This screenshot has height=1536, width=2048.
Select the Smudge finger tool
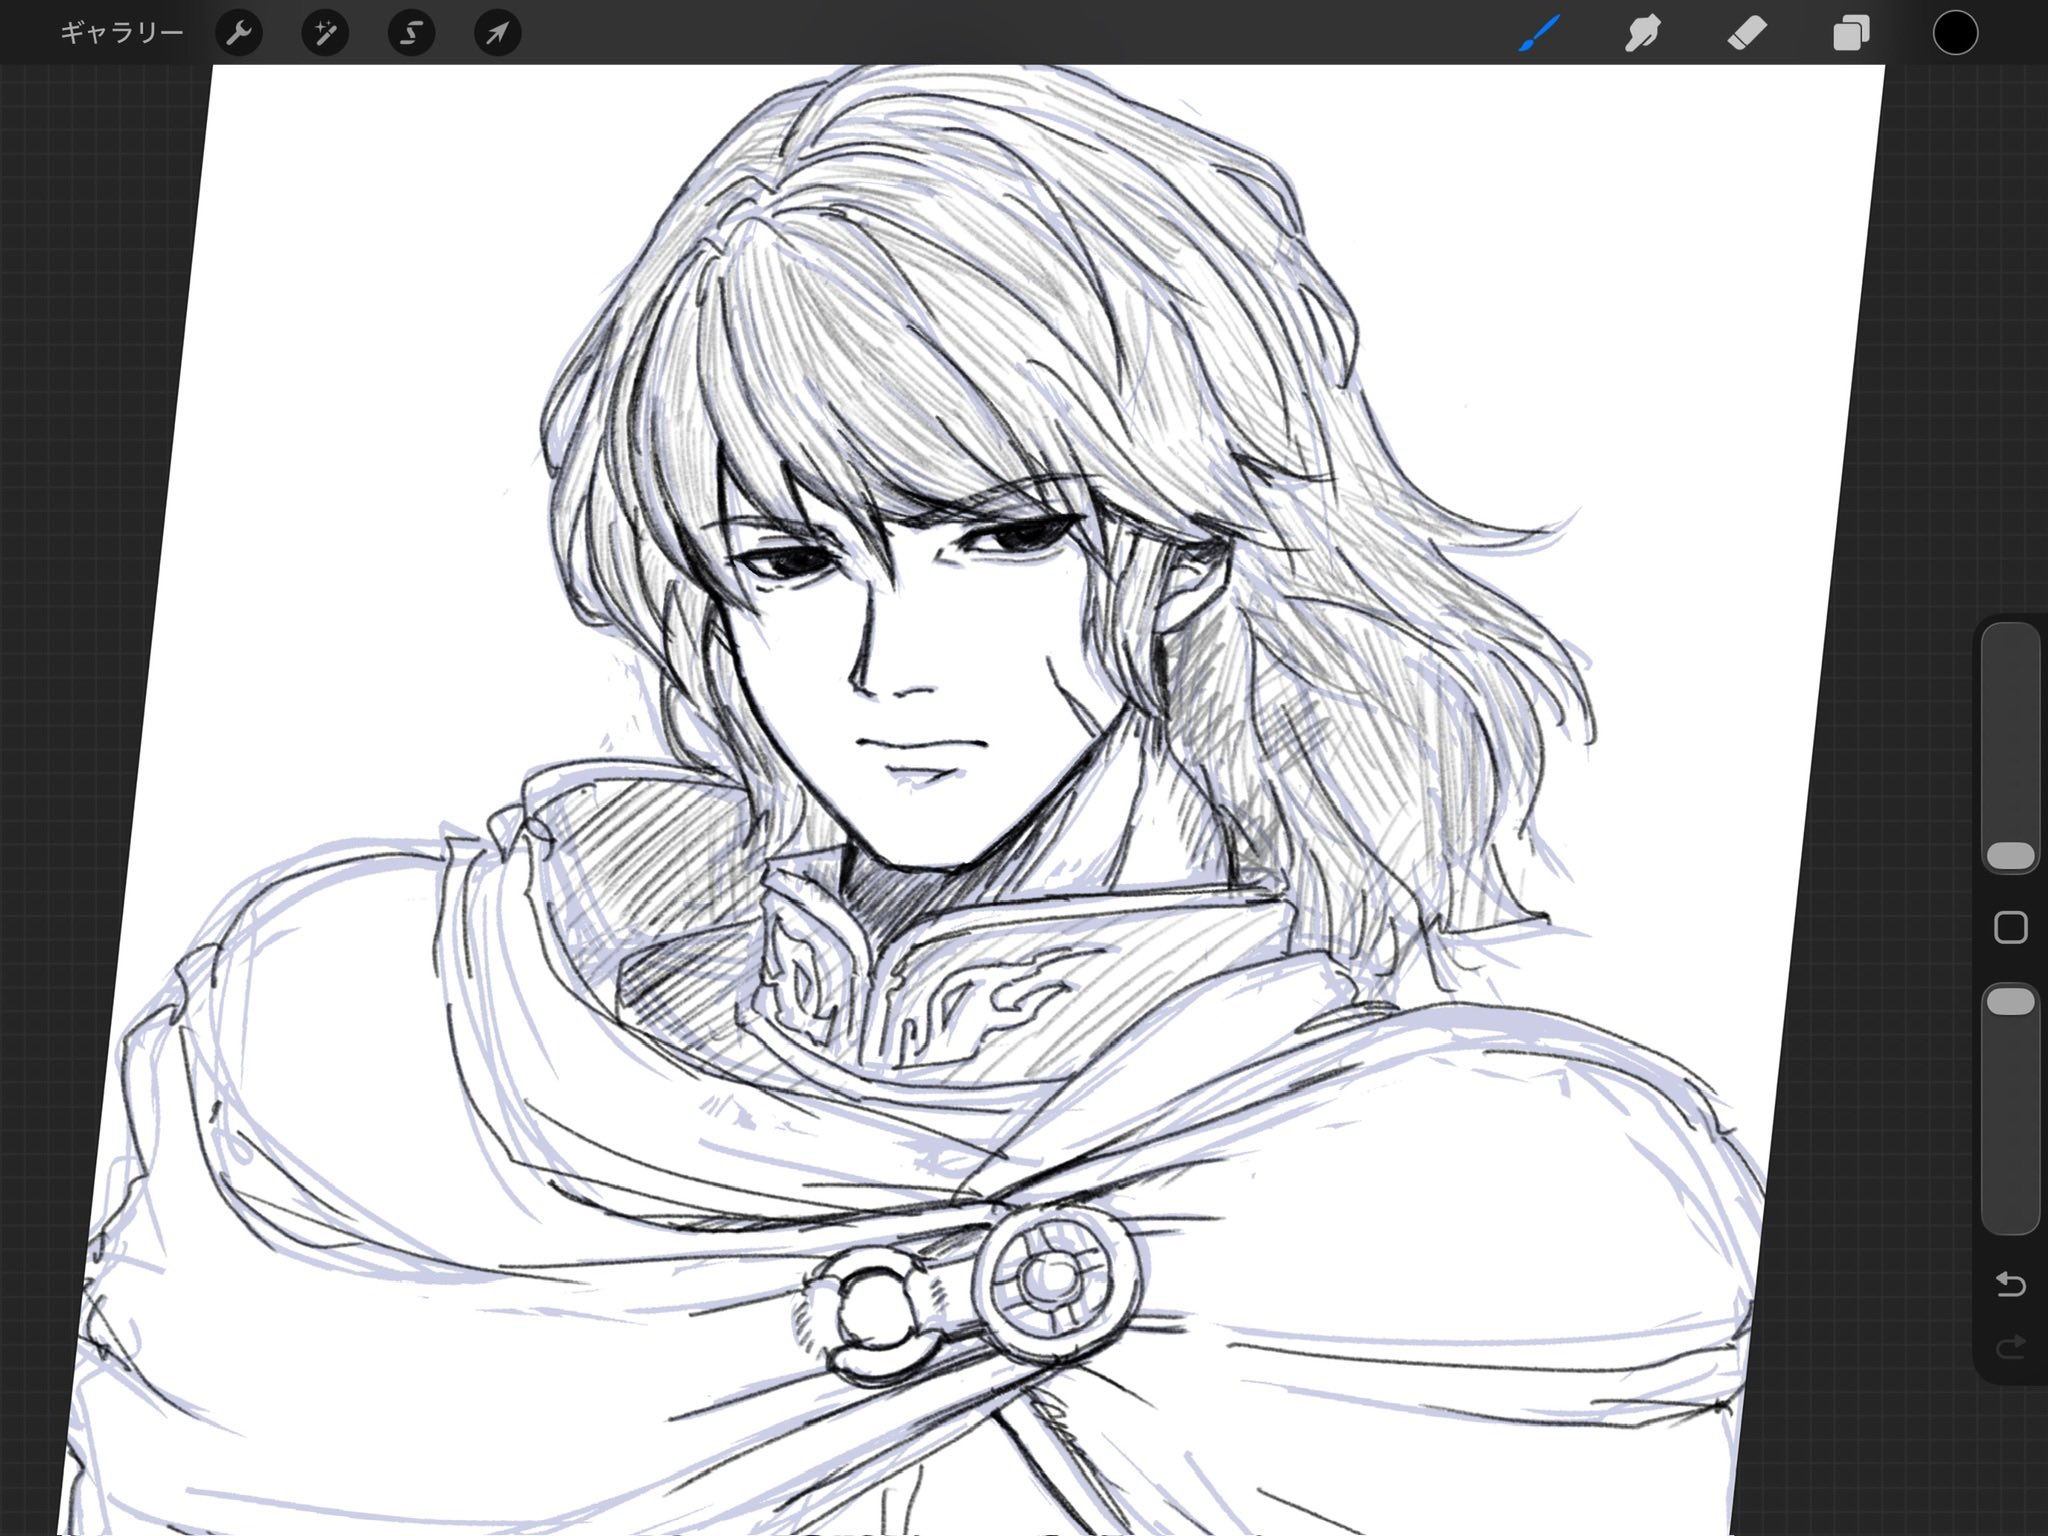(1643, 33)
